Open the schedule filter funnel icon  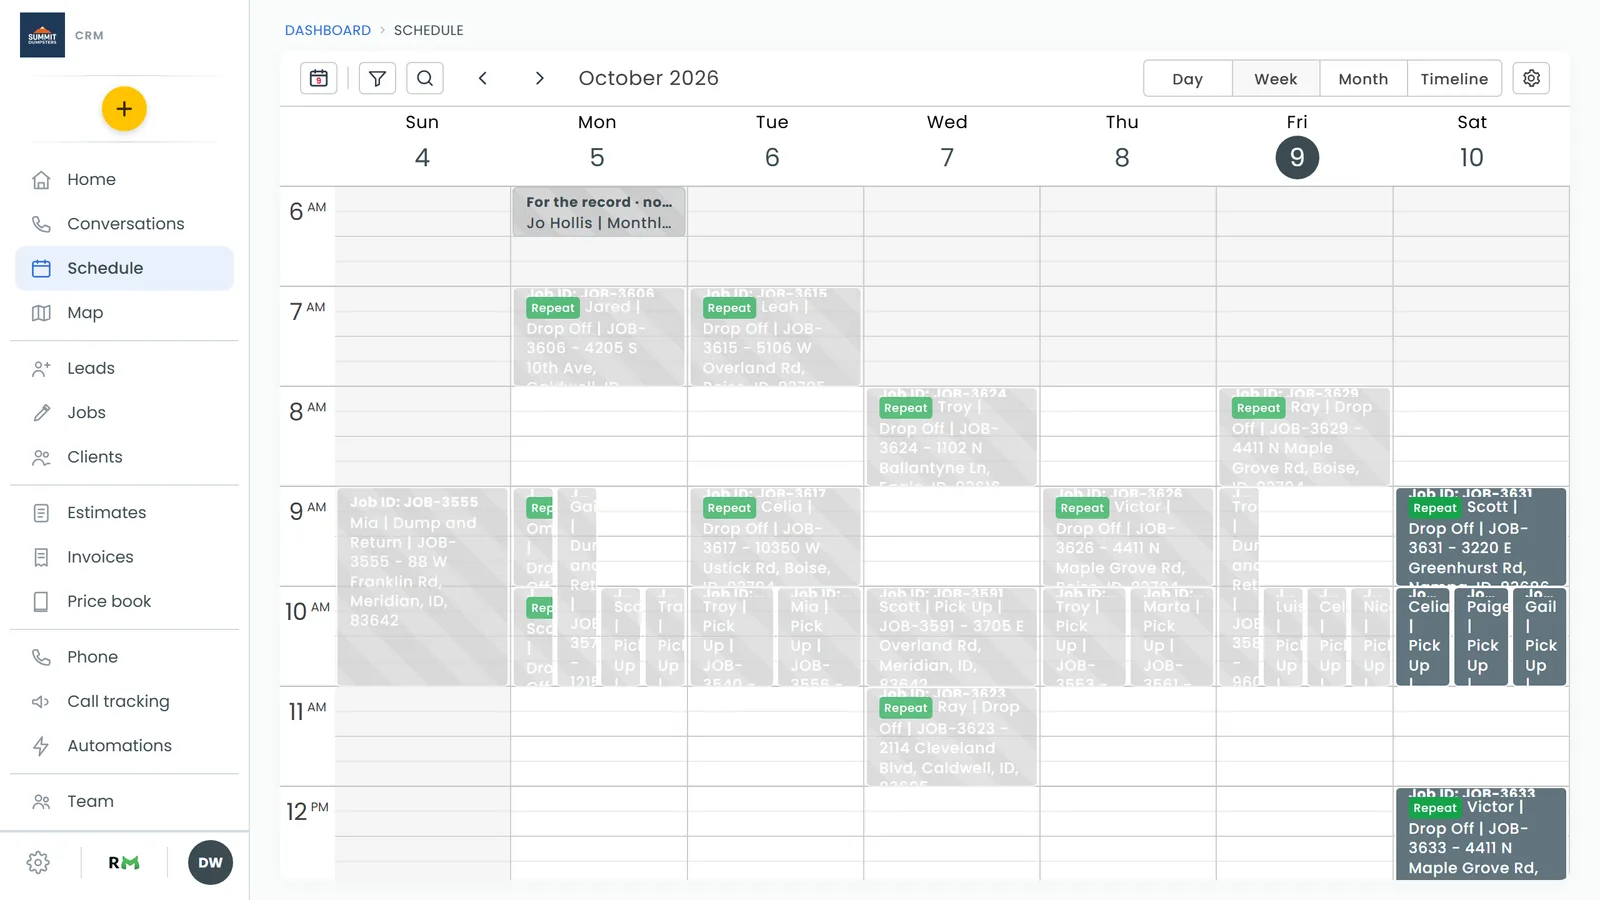tap(377, 78)
